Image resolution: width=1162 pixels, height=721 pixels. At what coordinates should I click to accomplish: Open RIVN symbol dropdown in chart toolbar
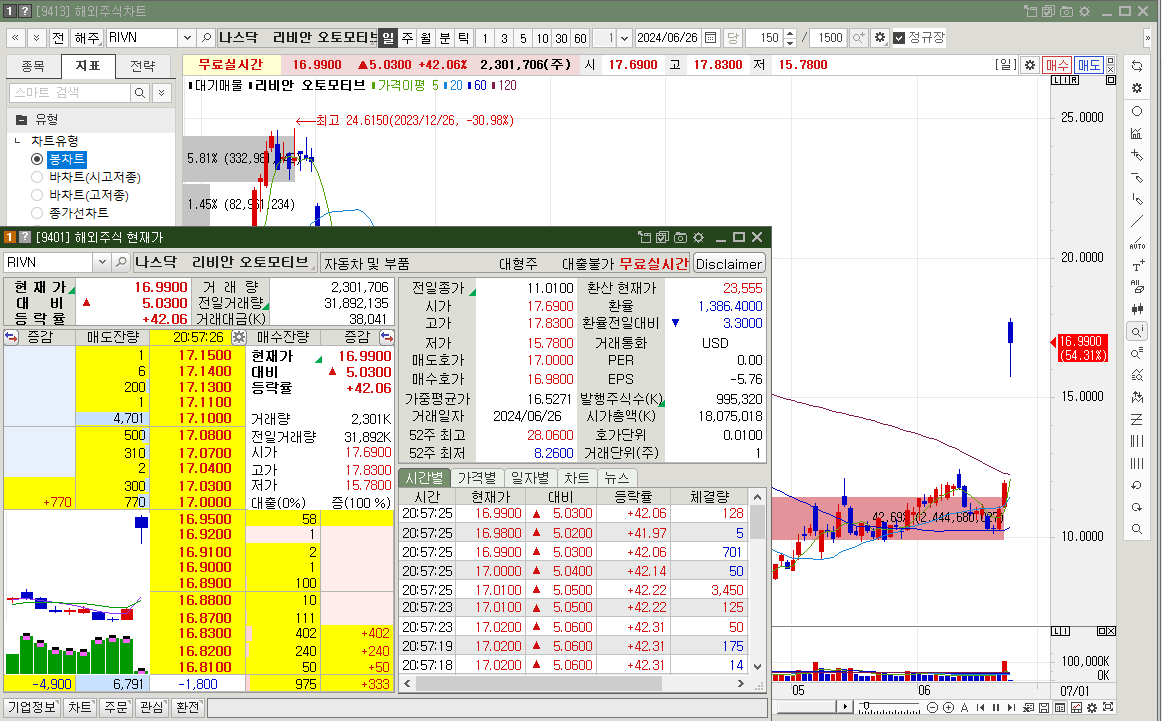[x=187, y=38]
